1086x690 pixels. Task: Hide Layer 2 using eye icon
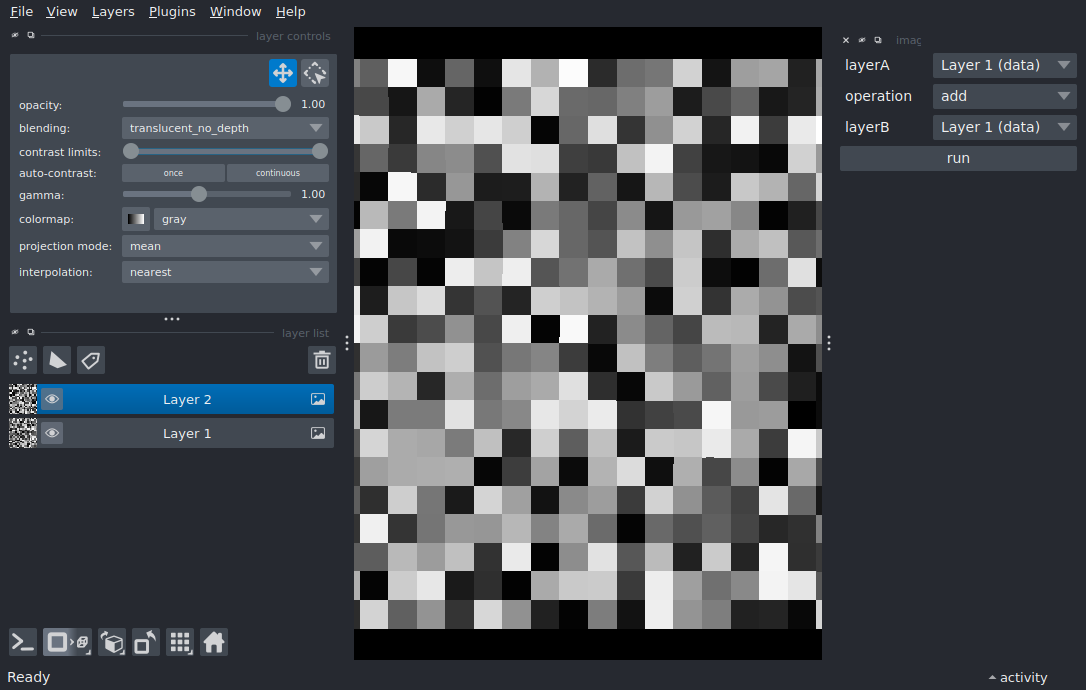(52, 400)
